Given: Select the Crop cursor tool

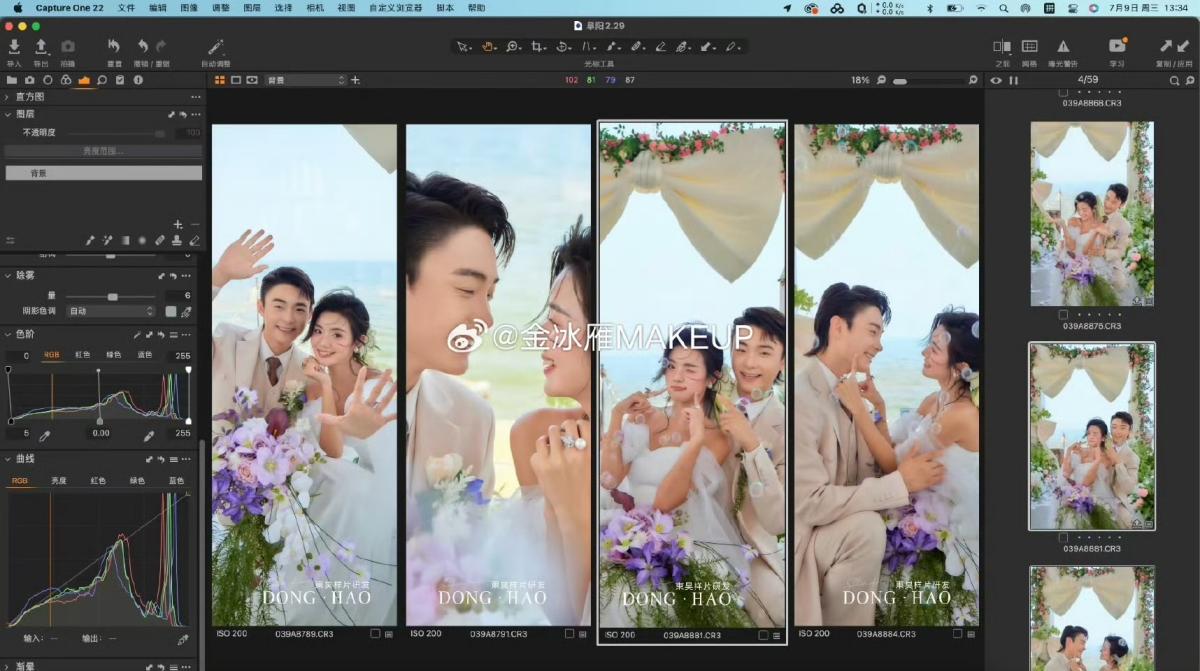Looking at the screenshot, I should click(538, 47).
